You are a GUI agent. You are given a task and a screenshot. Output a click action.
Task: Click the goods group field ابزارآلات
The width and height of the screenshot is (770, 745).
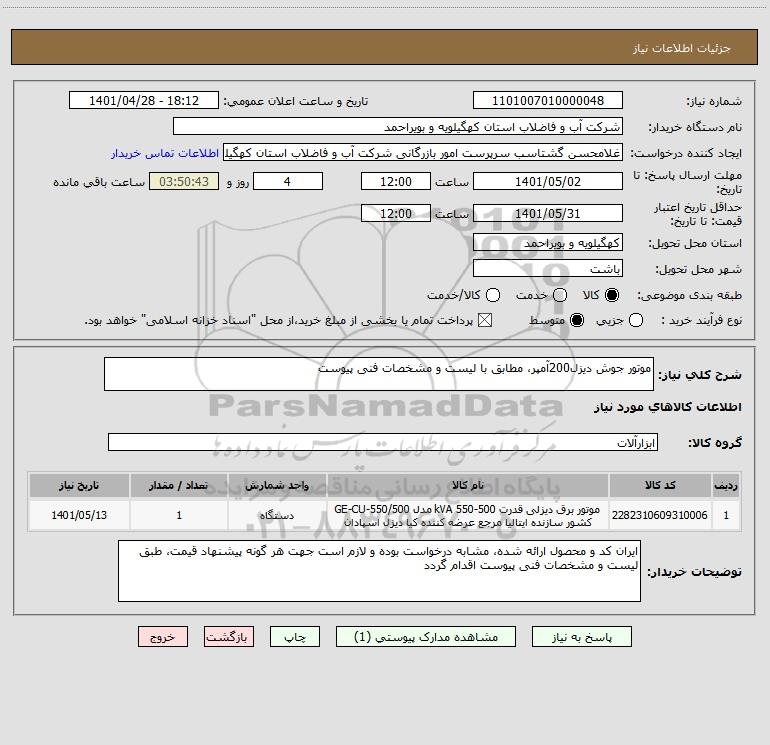click(x=383, y=442)
